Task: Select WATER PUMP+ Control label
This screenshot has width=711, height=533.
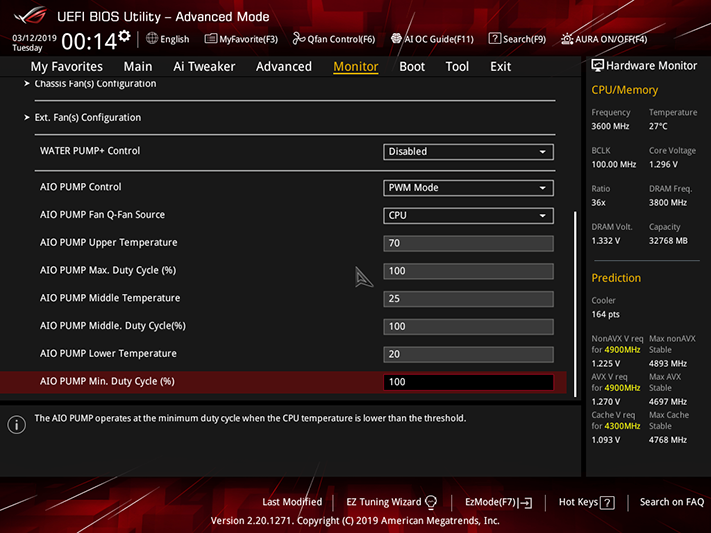Action: tap(90, 151)
